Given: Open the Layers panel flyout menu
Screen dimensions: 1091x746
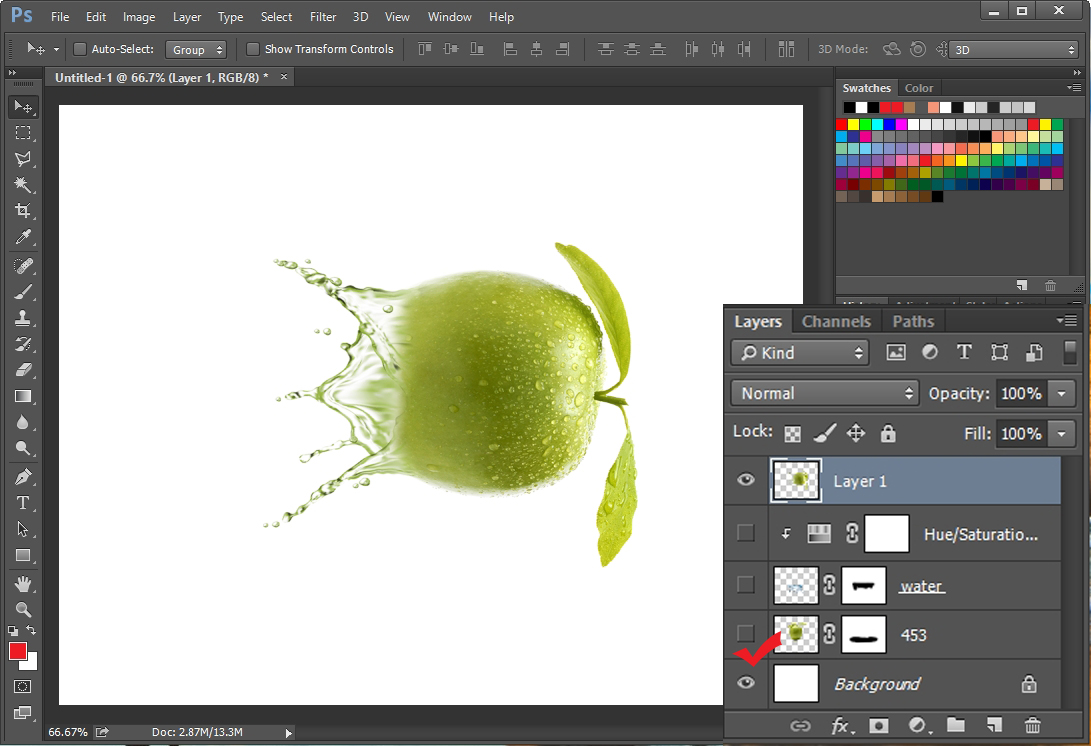Looking at the screenshot, I should tap(1067, 320).
